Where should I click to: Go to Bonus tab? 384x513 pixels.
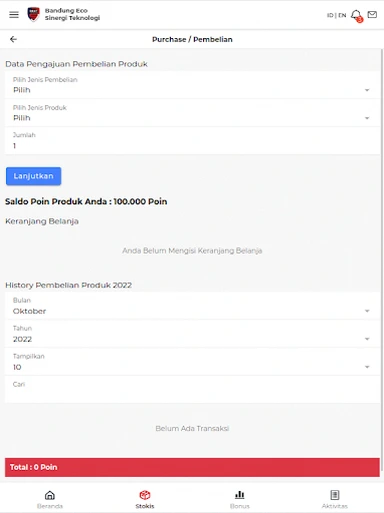click(x=240, y=499)
